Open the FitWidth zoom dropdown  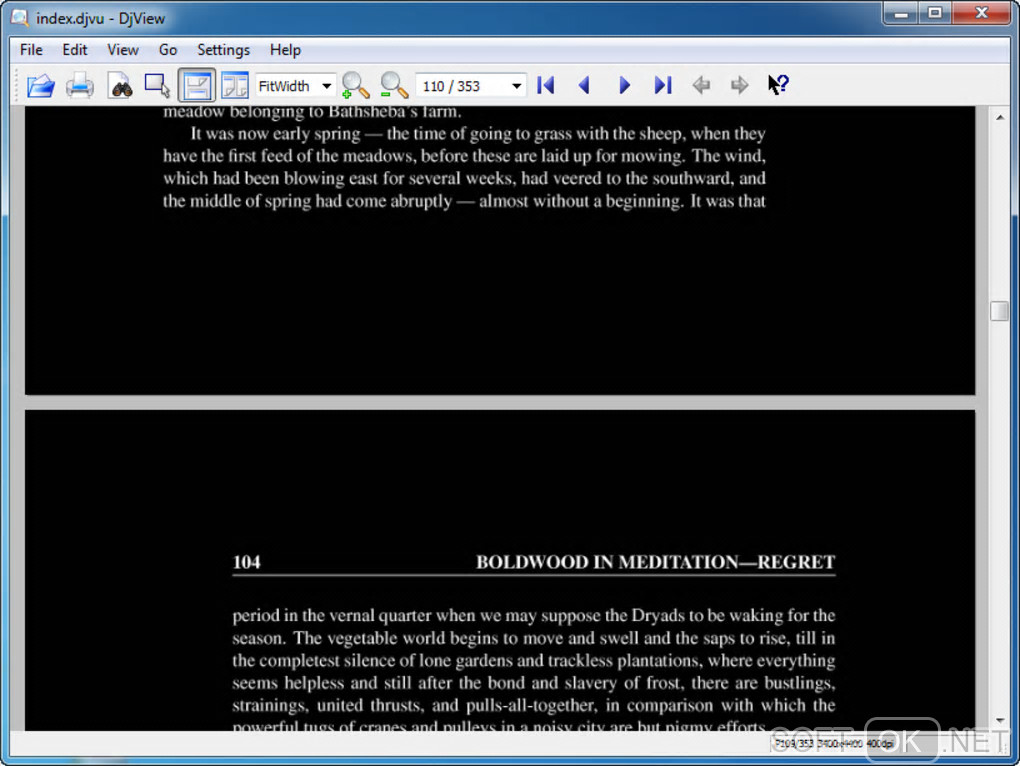[295, 86]
